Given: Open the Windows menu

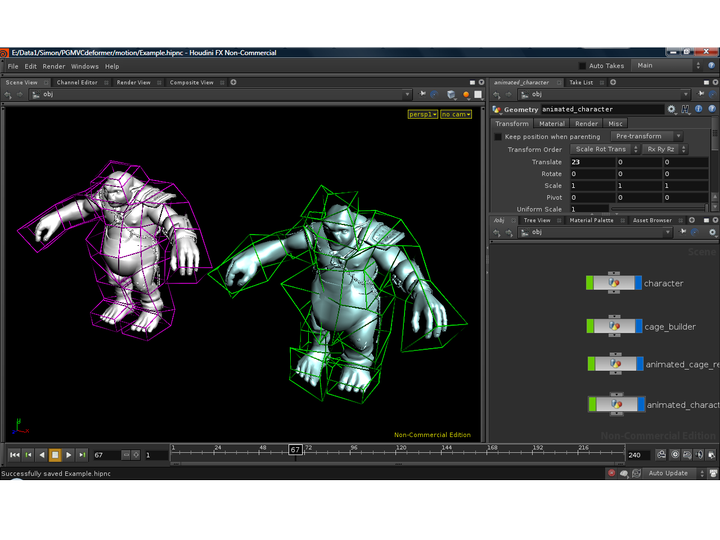Looking at the screenshot, I should [84, 66].
